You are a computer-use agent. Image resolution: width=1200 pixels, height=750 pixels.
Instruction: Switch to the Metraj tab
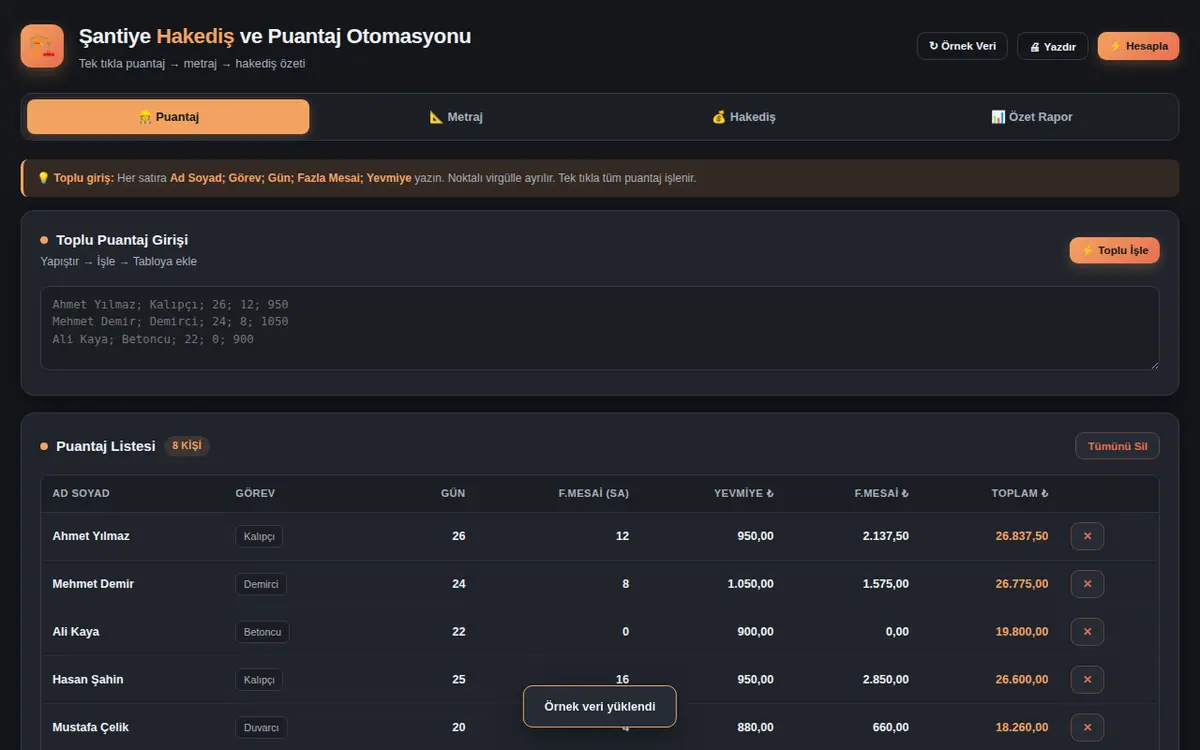click(x=456, y=117)
